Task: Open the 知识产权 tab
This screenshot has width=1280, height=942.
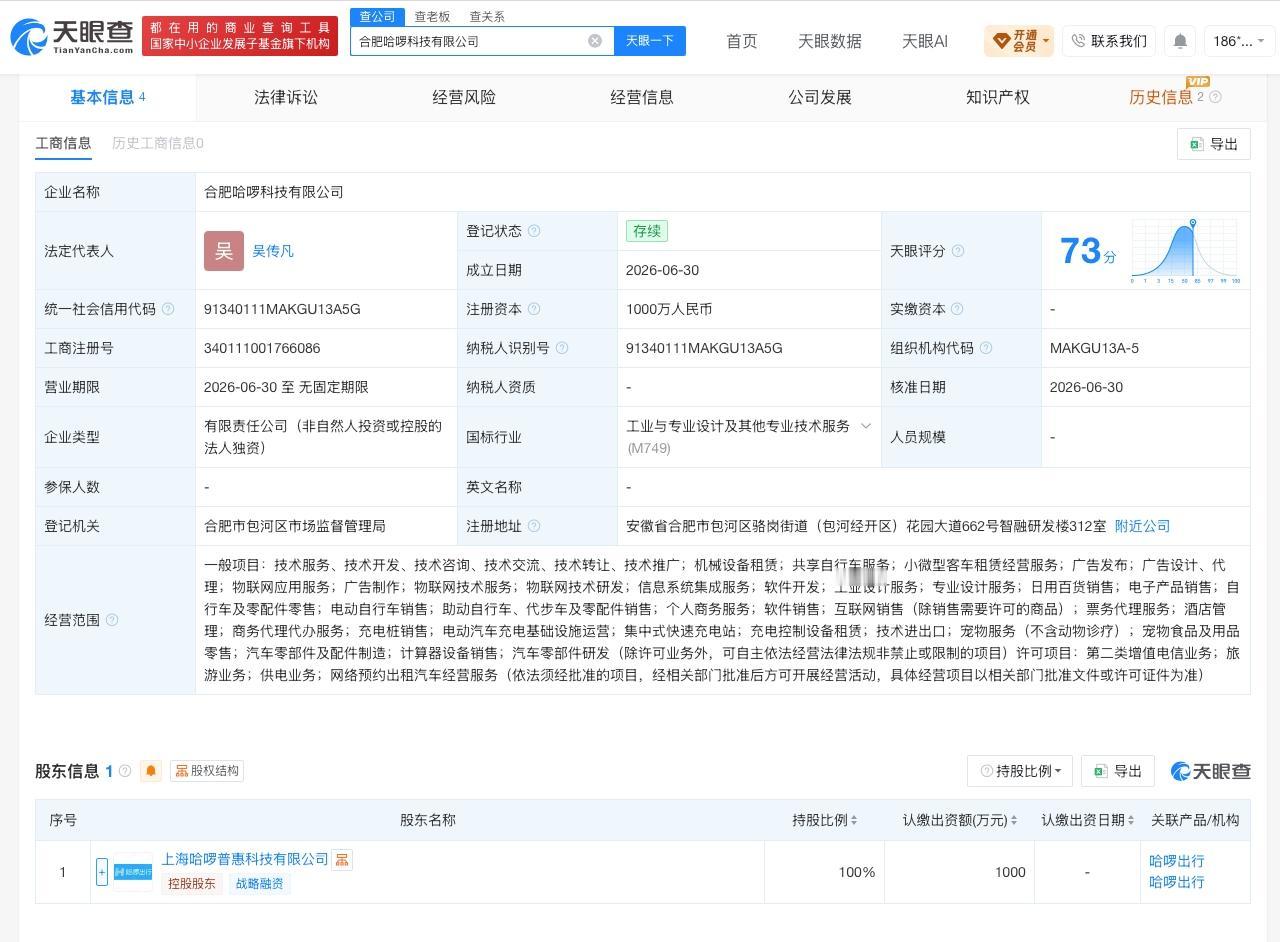Action: pos(998,97)
